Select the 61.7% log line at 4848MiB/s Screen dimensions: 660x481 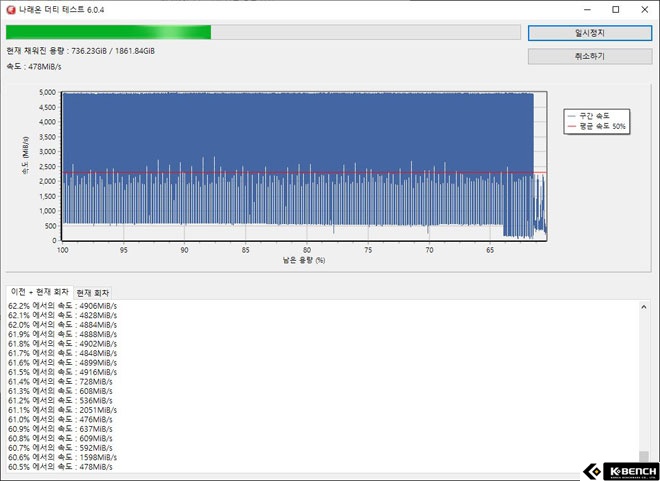pos(62,353)
